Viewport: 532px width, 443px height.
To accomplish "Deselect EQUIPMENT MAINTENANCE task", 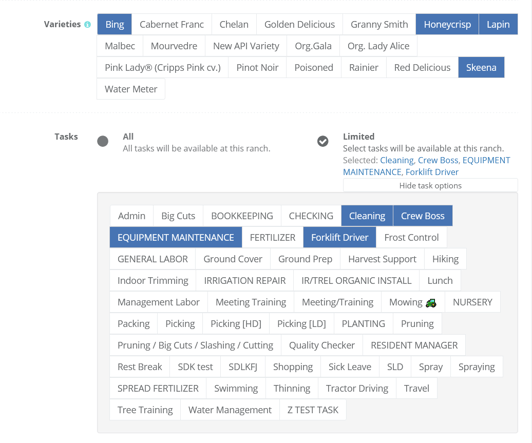I will [x=176, y=237].
